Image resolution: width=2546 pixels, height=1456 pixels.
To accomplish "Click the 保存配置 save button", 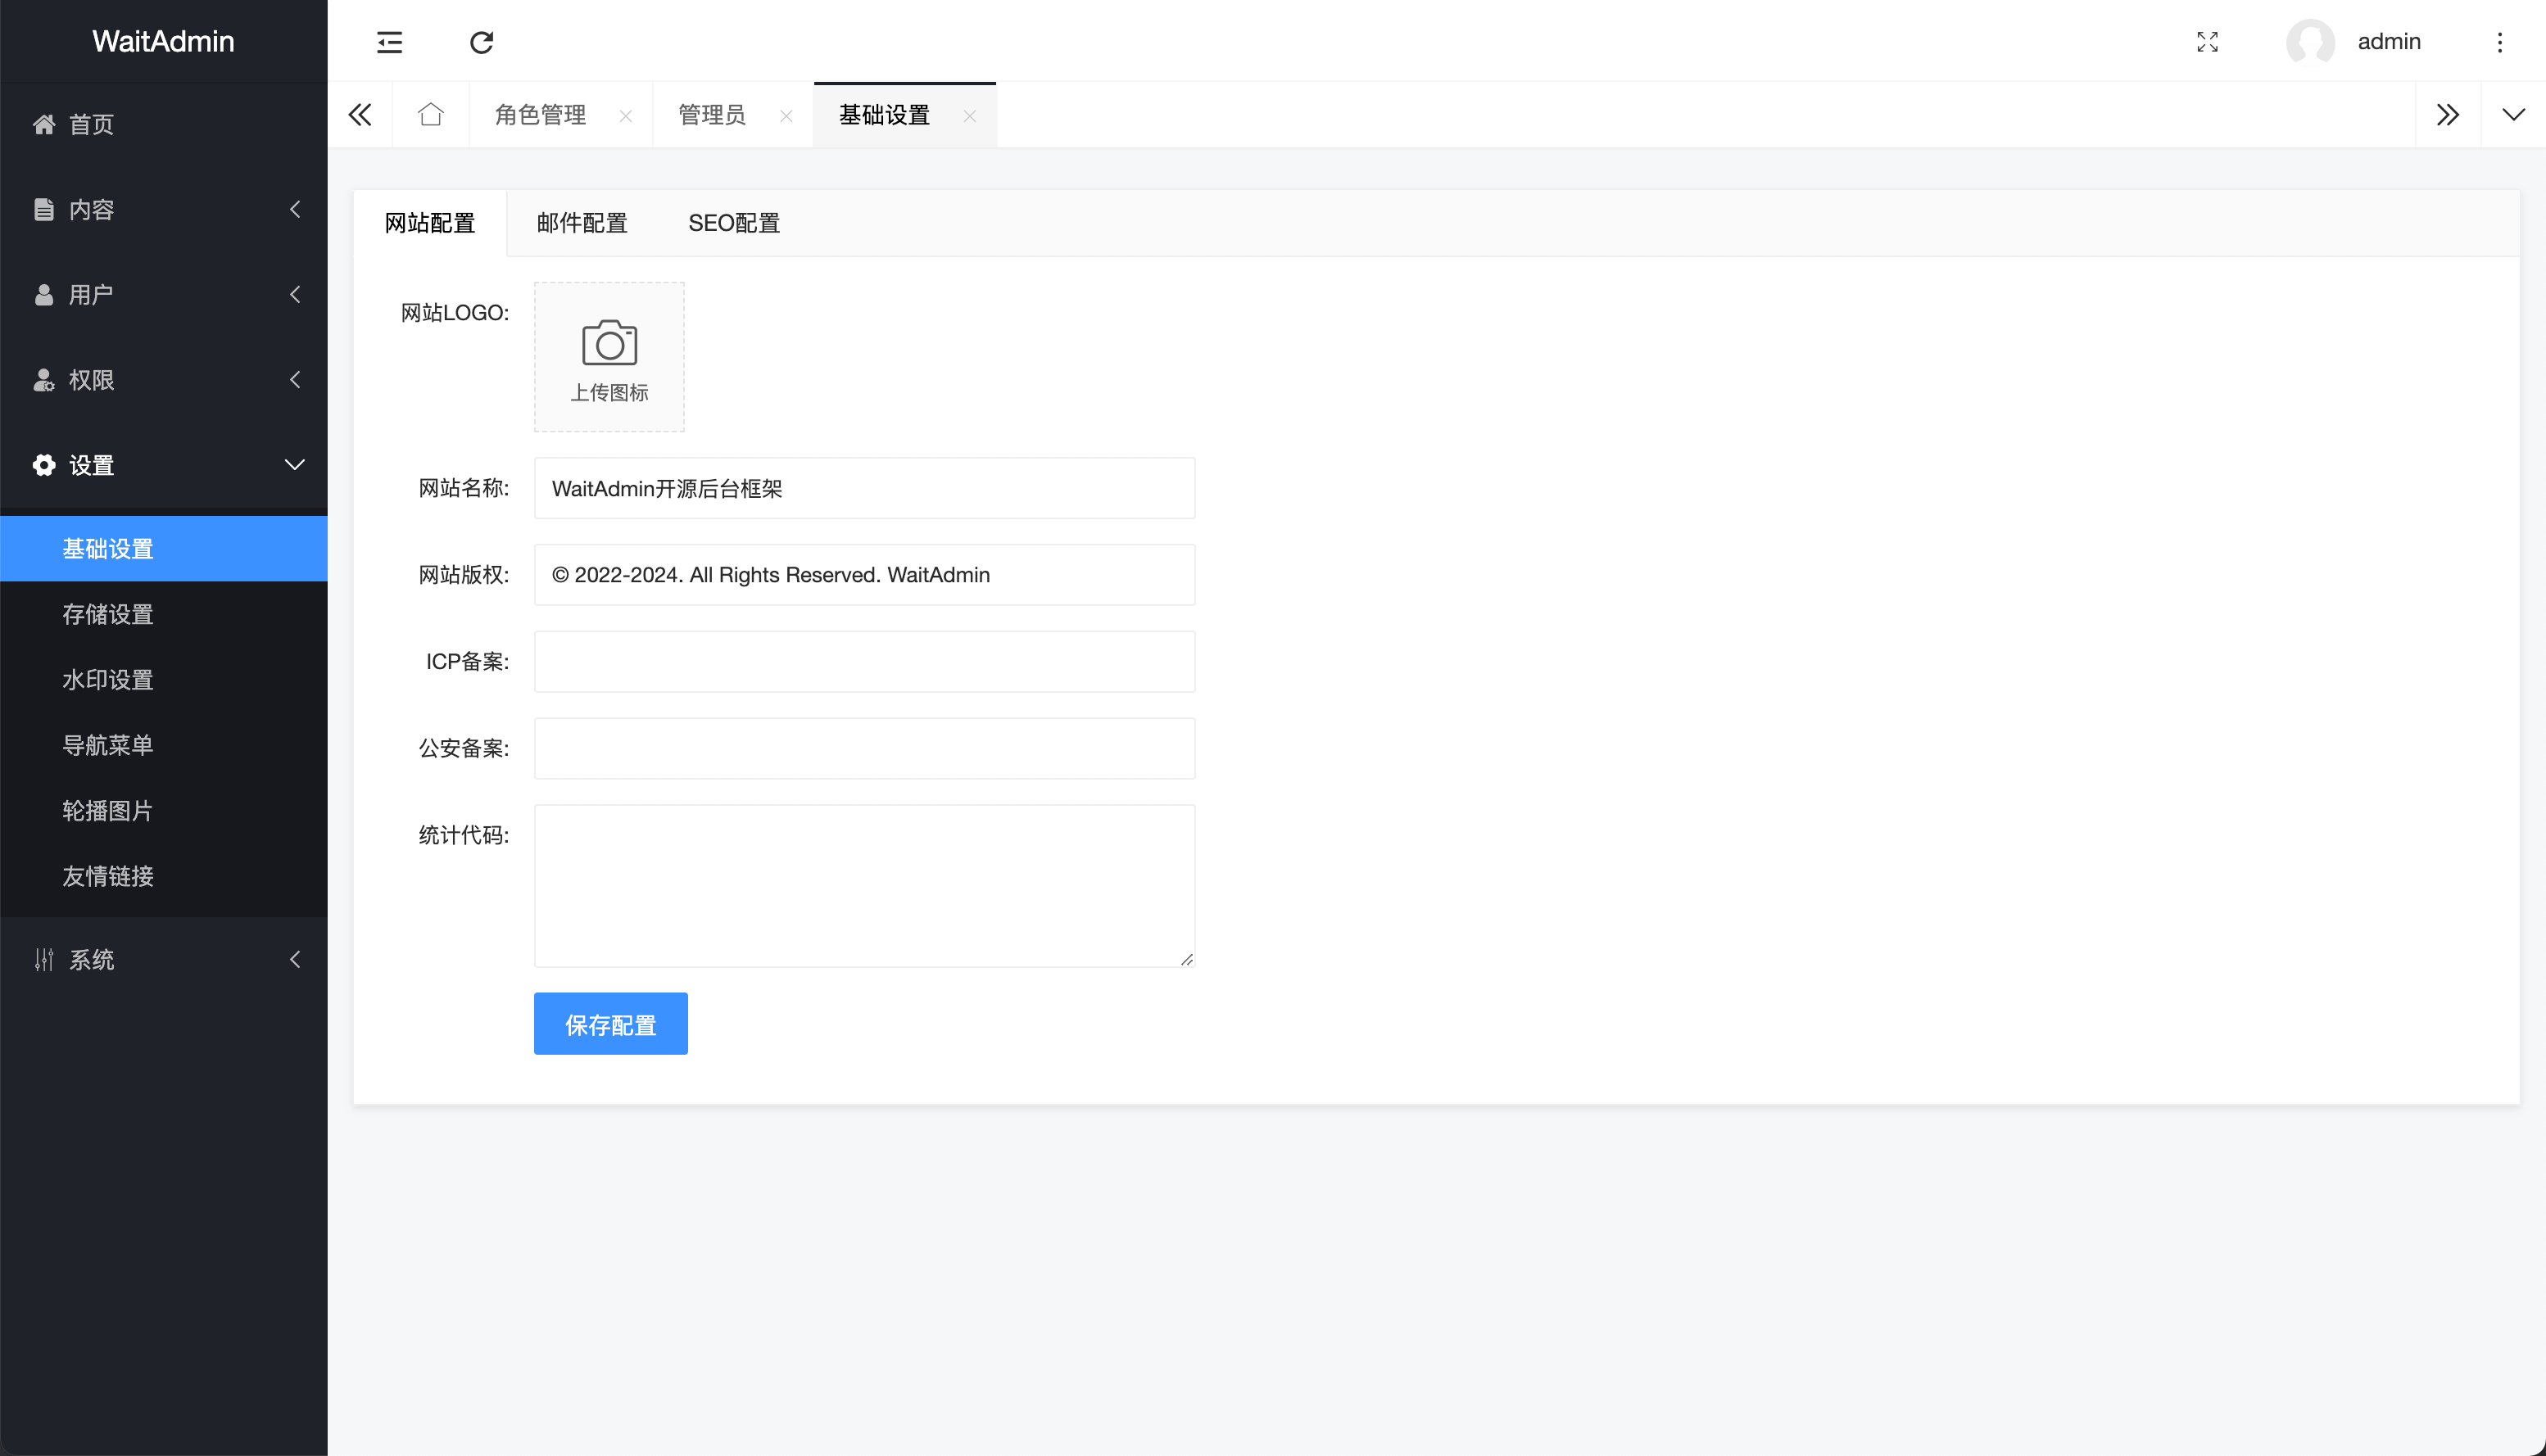I will 610,1023.
